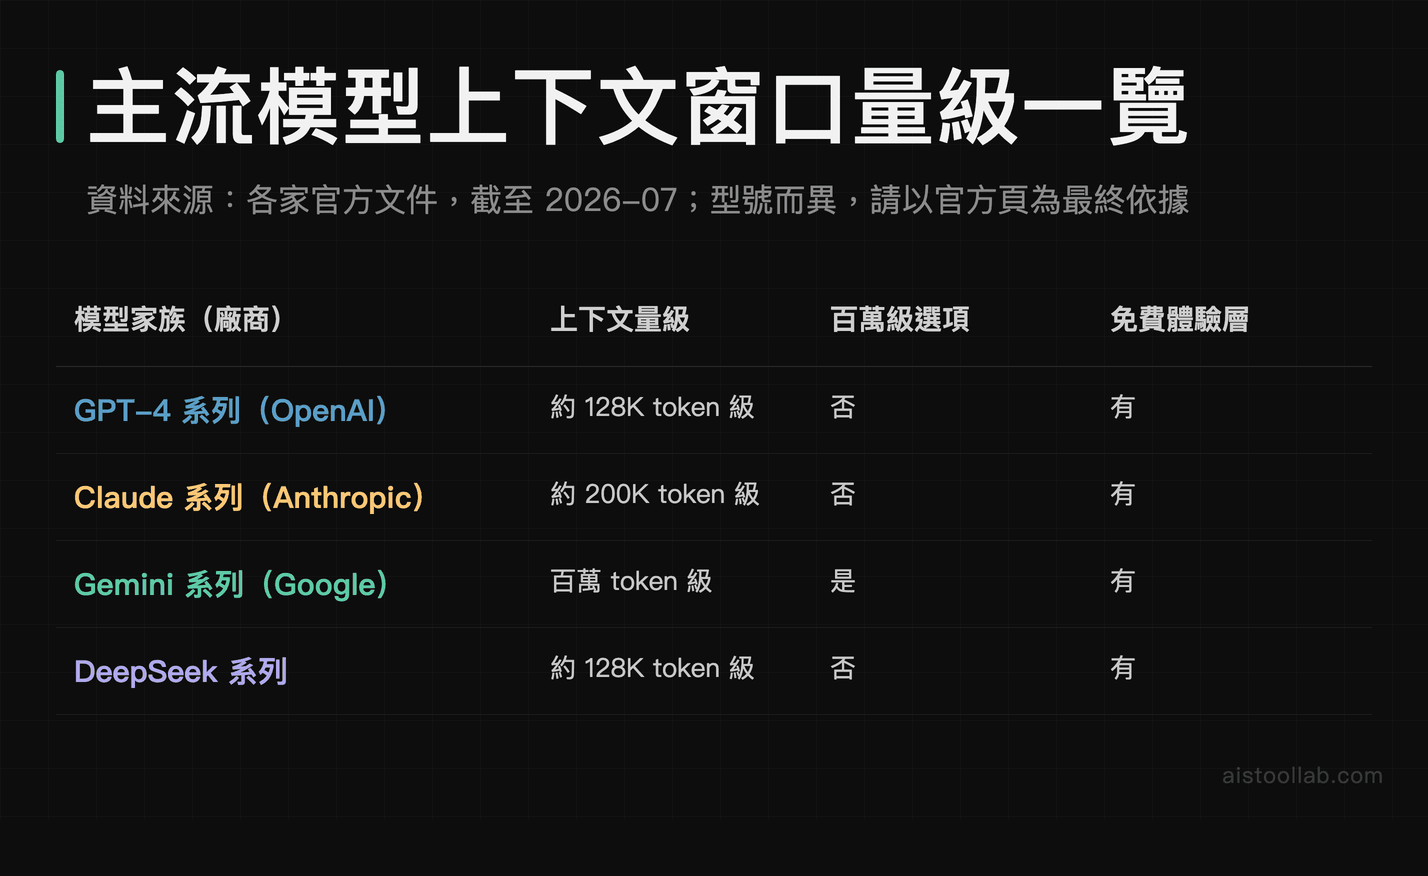Click 有 in the Claude row

(1123, 494)
